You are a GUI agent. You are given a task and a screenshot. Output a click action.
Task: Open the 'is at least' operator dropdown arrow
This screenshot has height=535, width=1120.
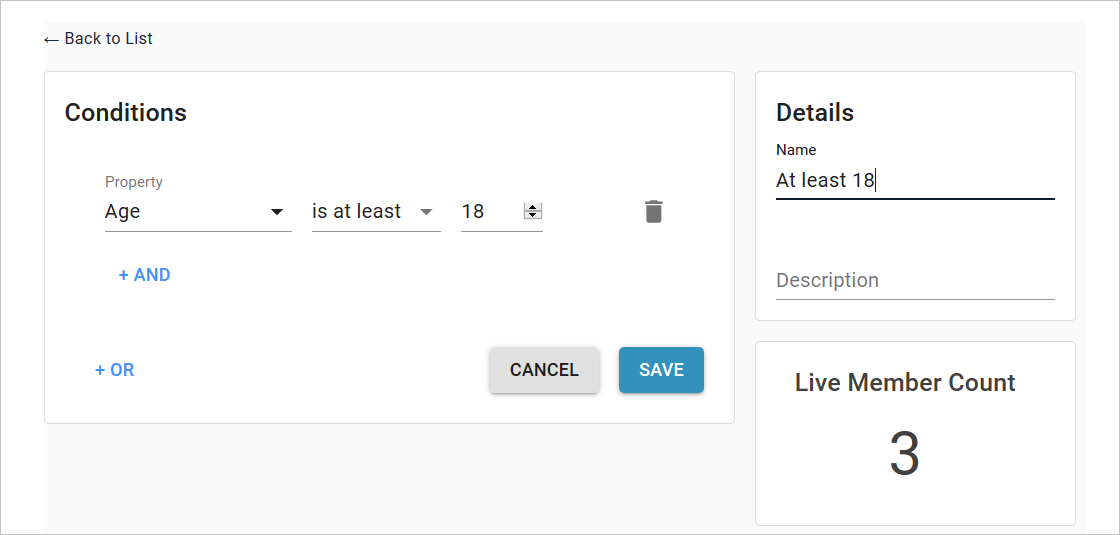426,212
